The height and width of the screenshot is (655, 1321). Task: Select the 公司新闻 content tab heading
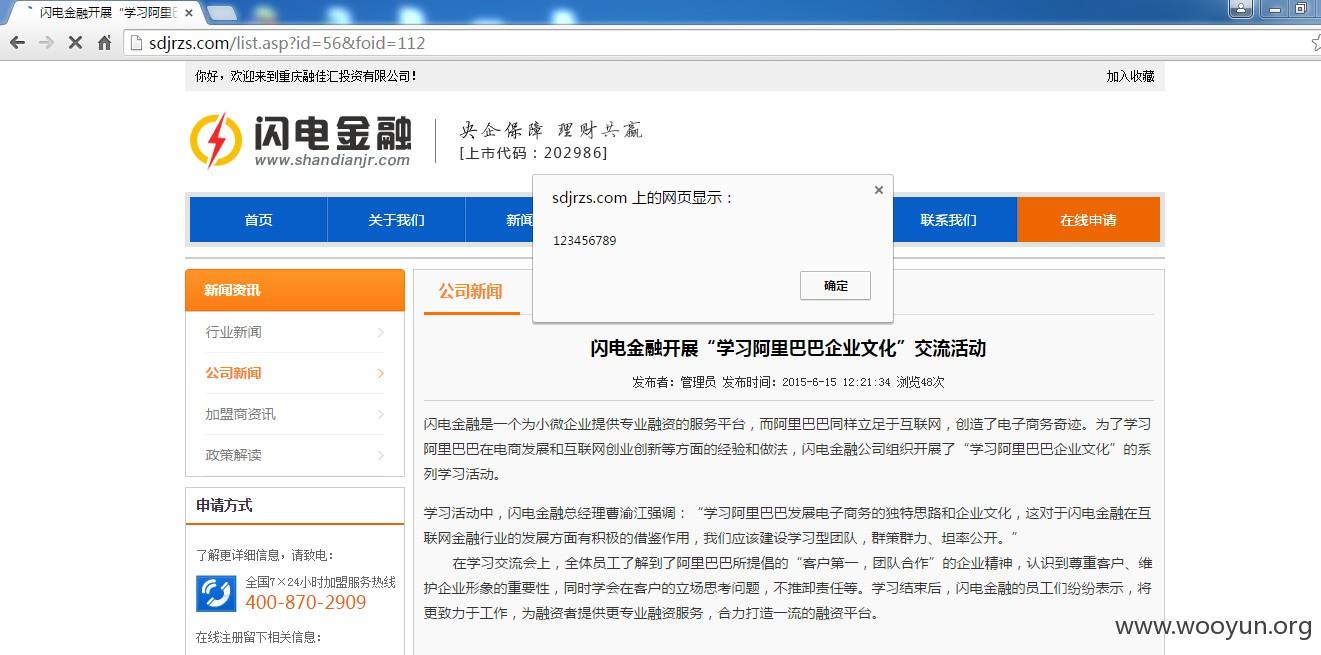470,292
